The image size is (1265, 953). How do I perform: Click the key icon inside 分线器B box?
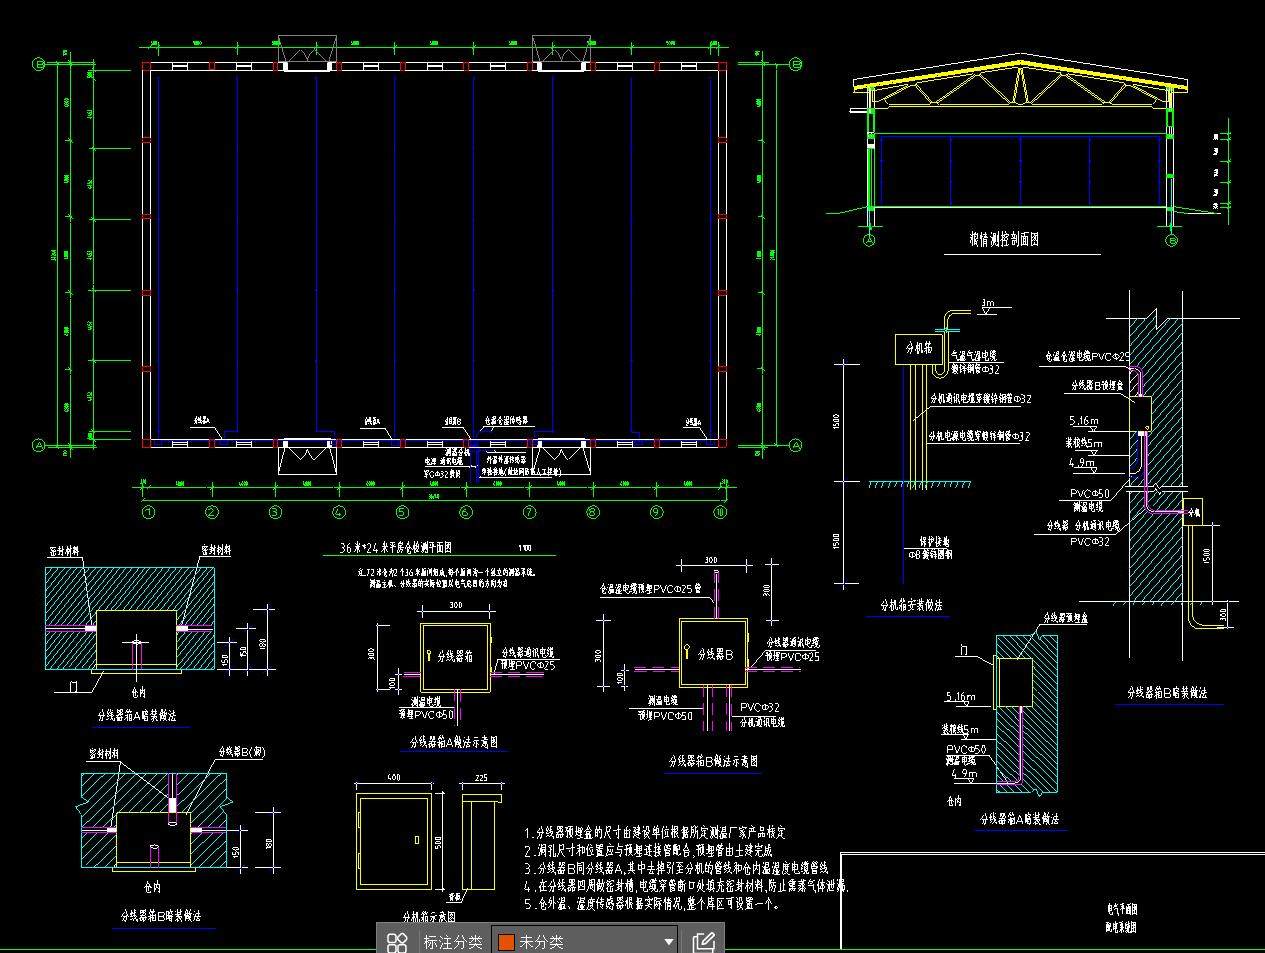688,652
